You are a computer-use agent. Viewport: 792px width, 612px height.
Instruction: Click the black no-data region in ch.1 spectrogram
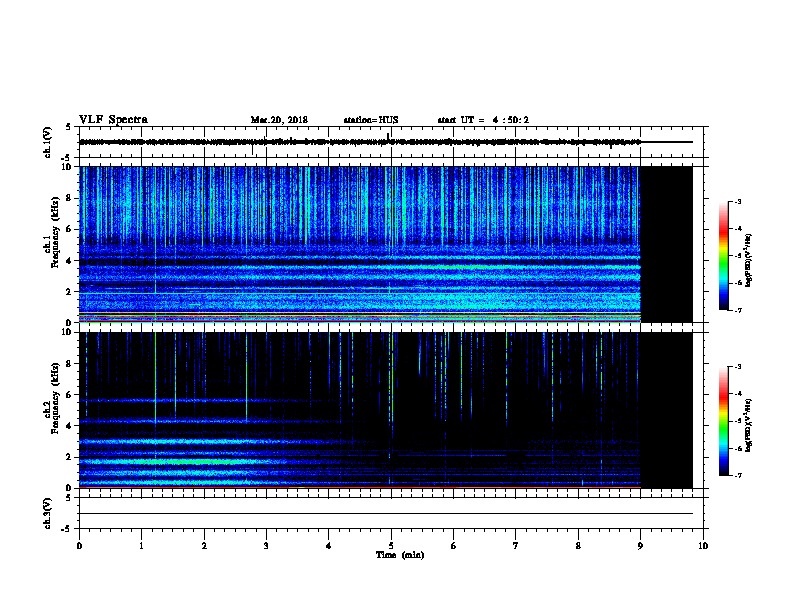667,244
